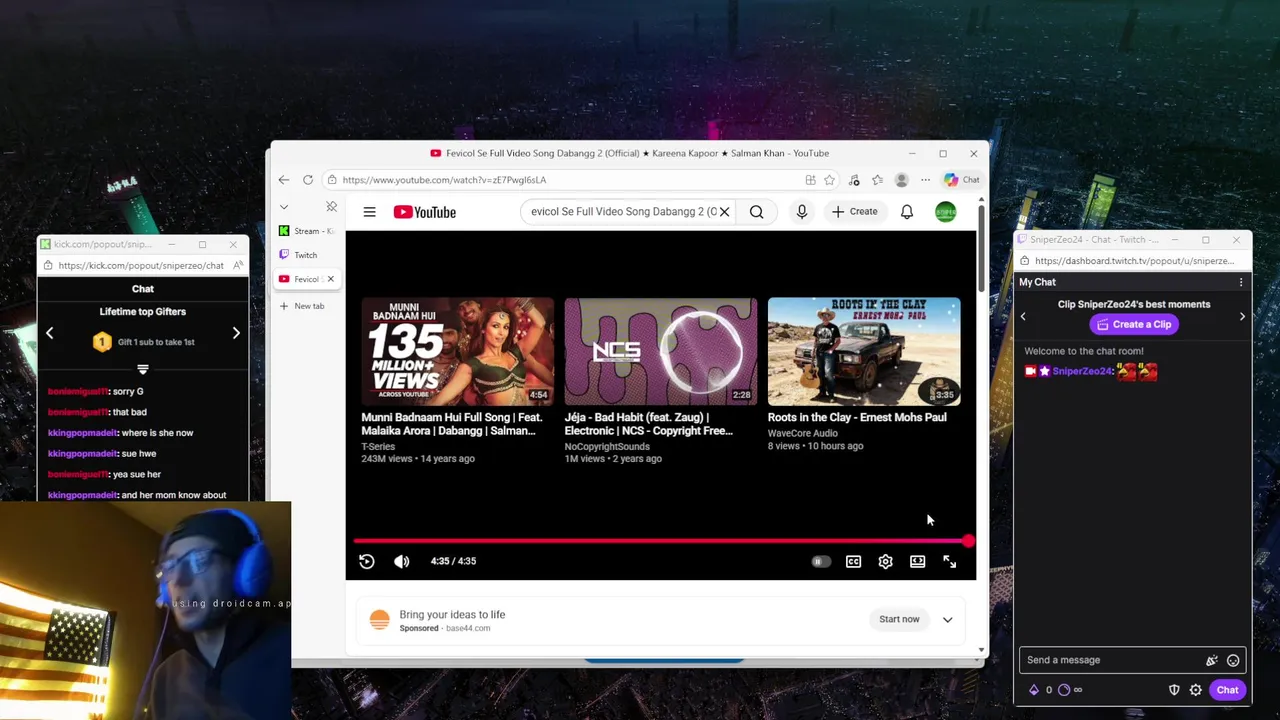Click the Kick chat address bar URL

141,266
